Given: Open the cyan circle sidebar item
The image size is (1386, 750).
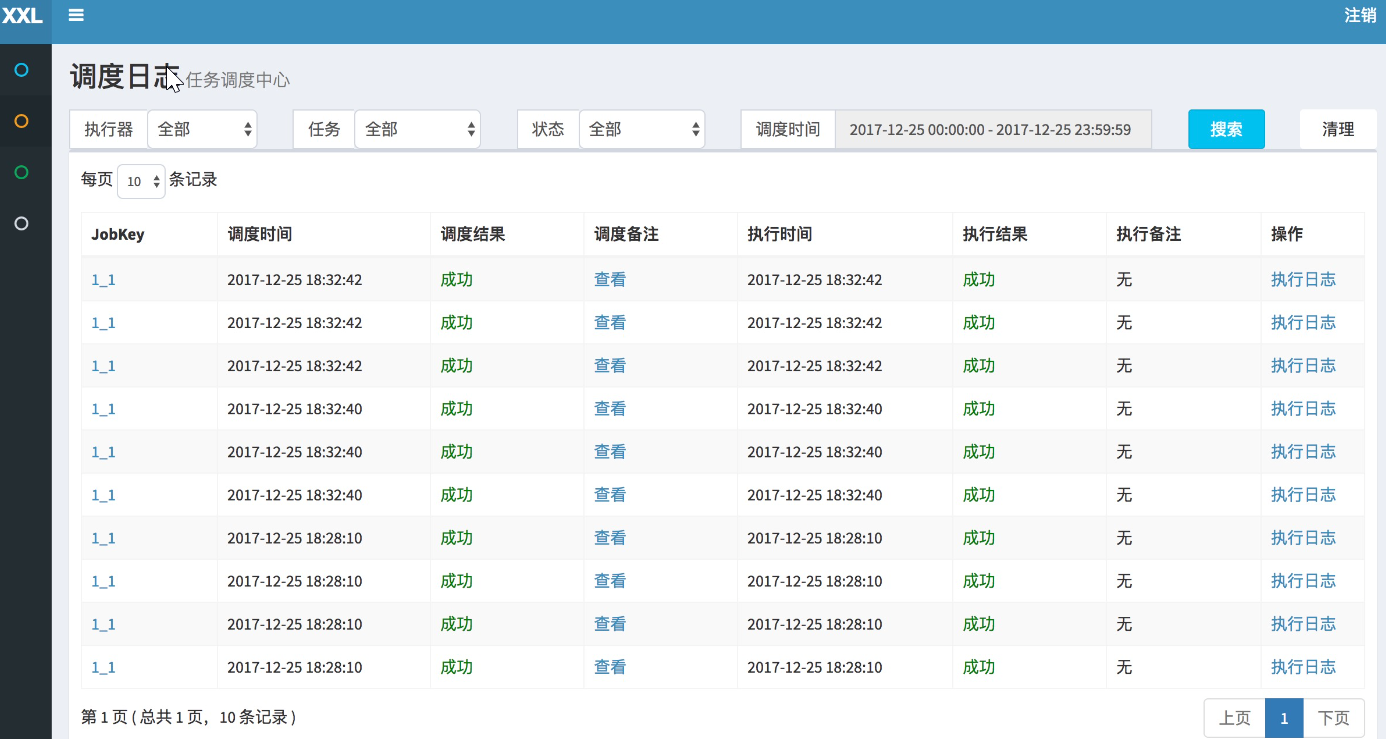Looking at the screenshot, I should [x=21, y=70].
